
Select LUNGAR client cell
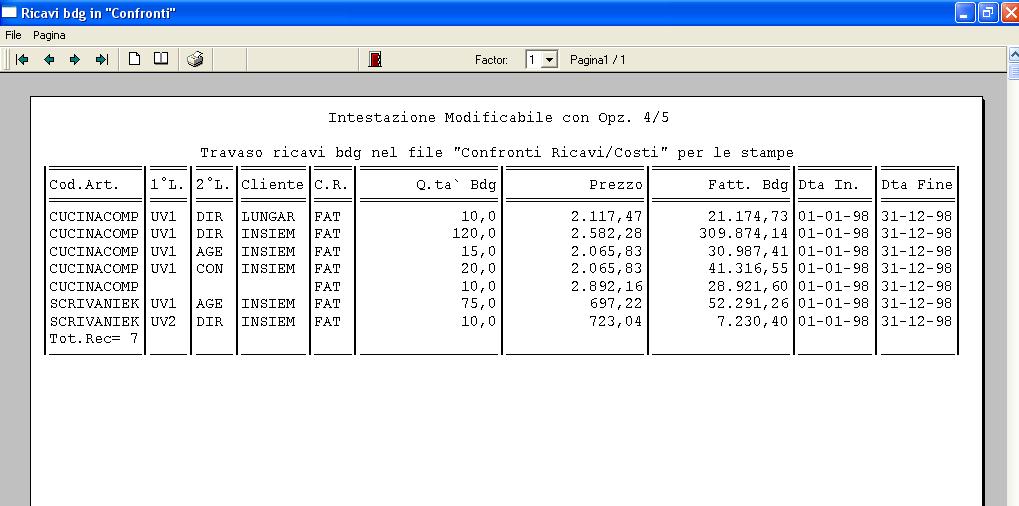[268, 216]
